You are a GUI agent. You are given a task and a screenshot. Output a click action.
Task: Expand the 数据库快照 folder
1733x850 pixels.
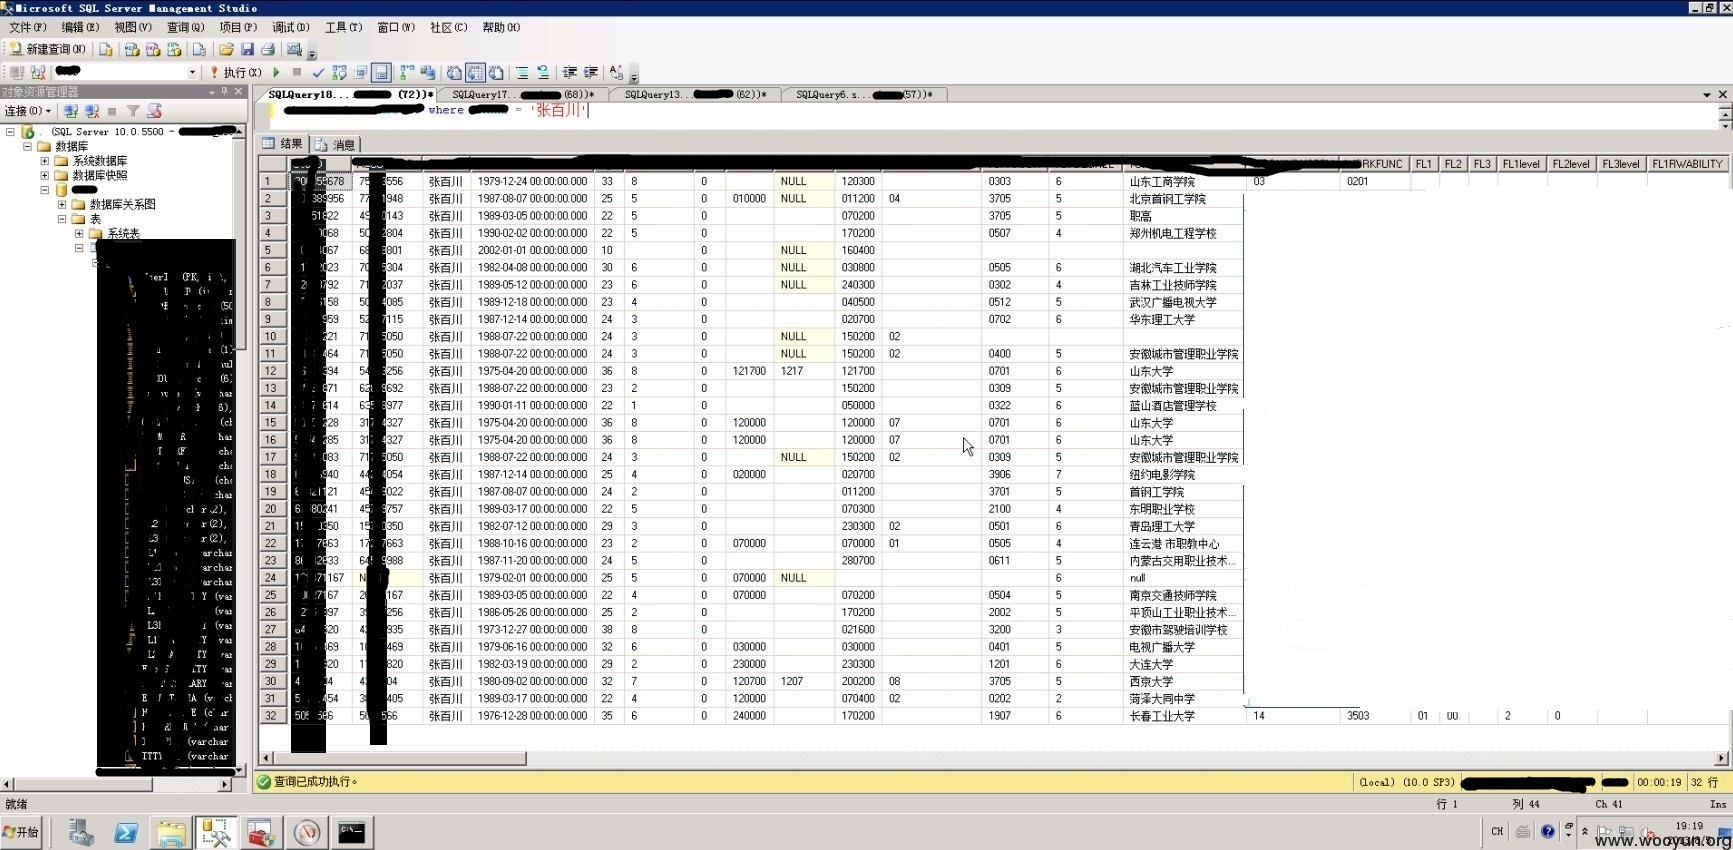[44, 175]
